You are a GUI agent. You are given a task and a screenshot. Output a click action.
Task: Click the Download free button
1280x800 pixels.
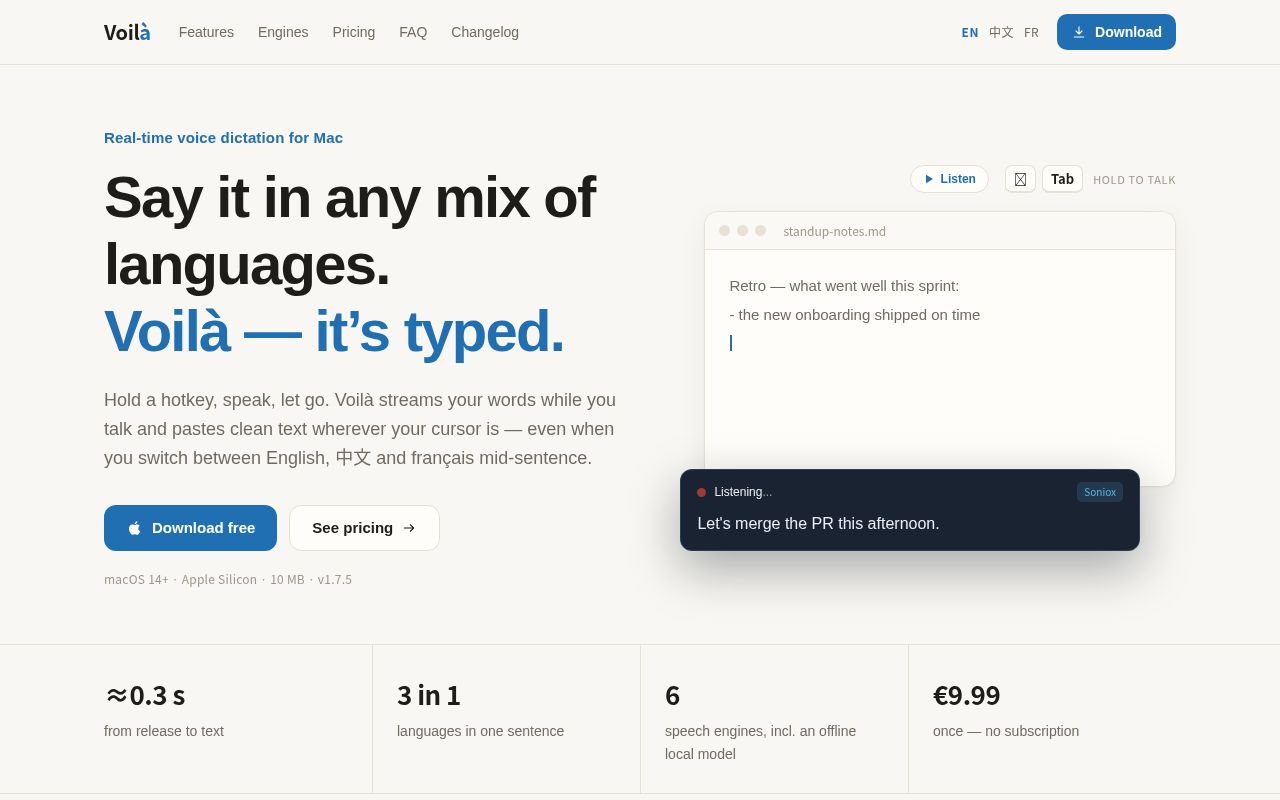(x=190, y=528)
